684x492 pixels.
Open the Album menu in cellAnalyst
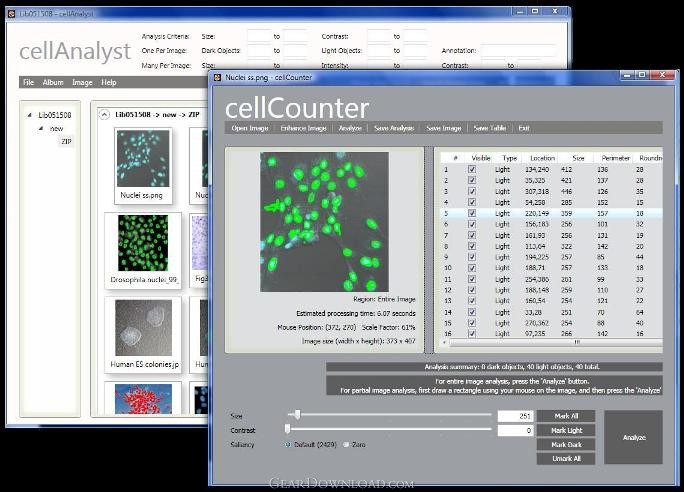coord(52,82)
